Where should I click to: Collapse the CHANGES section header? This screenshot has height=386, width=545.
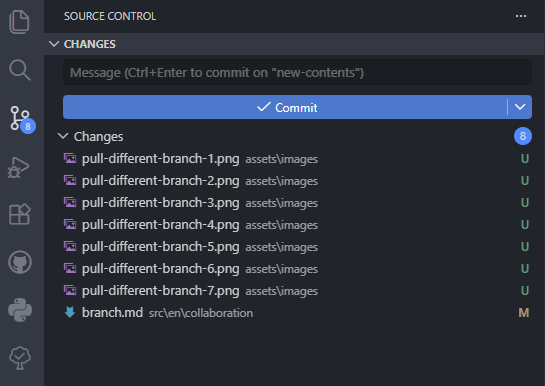(x=294, y=44)
